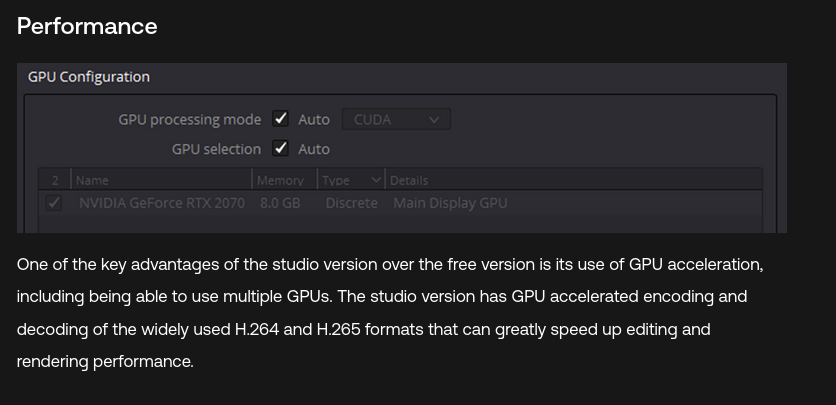Screen dimensions: 836x405
Task: Click the GPU selection label
Action: click(216, 149)
